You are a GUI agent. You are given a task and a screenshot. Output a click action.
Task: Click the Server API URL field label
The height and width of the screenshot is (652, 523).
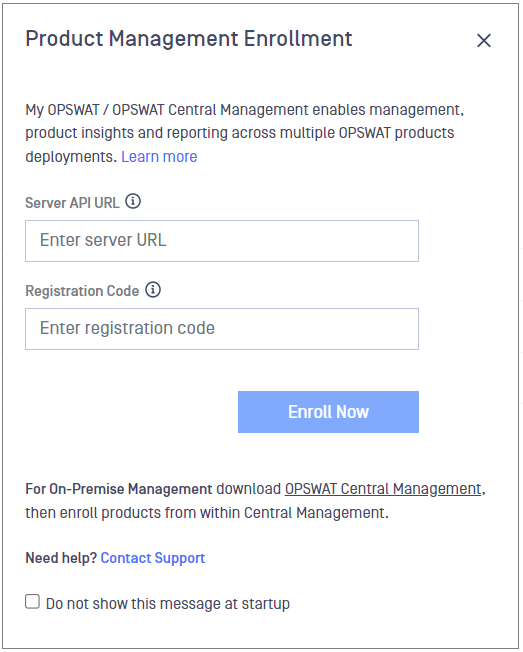[72, 203]
